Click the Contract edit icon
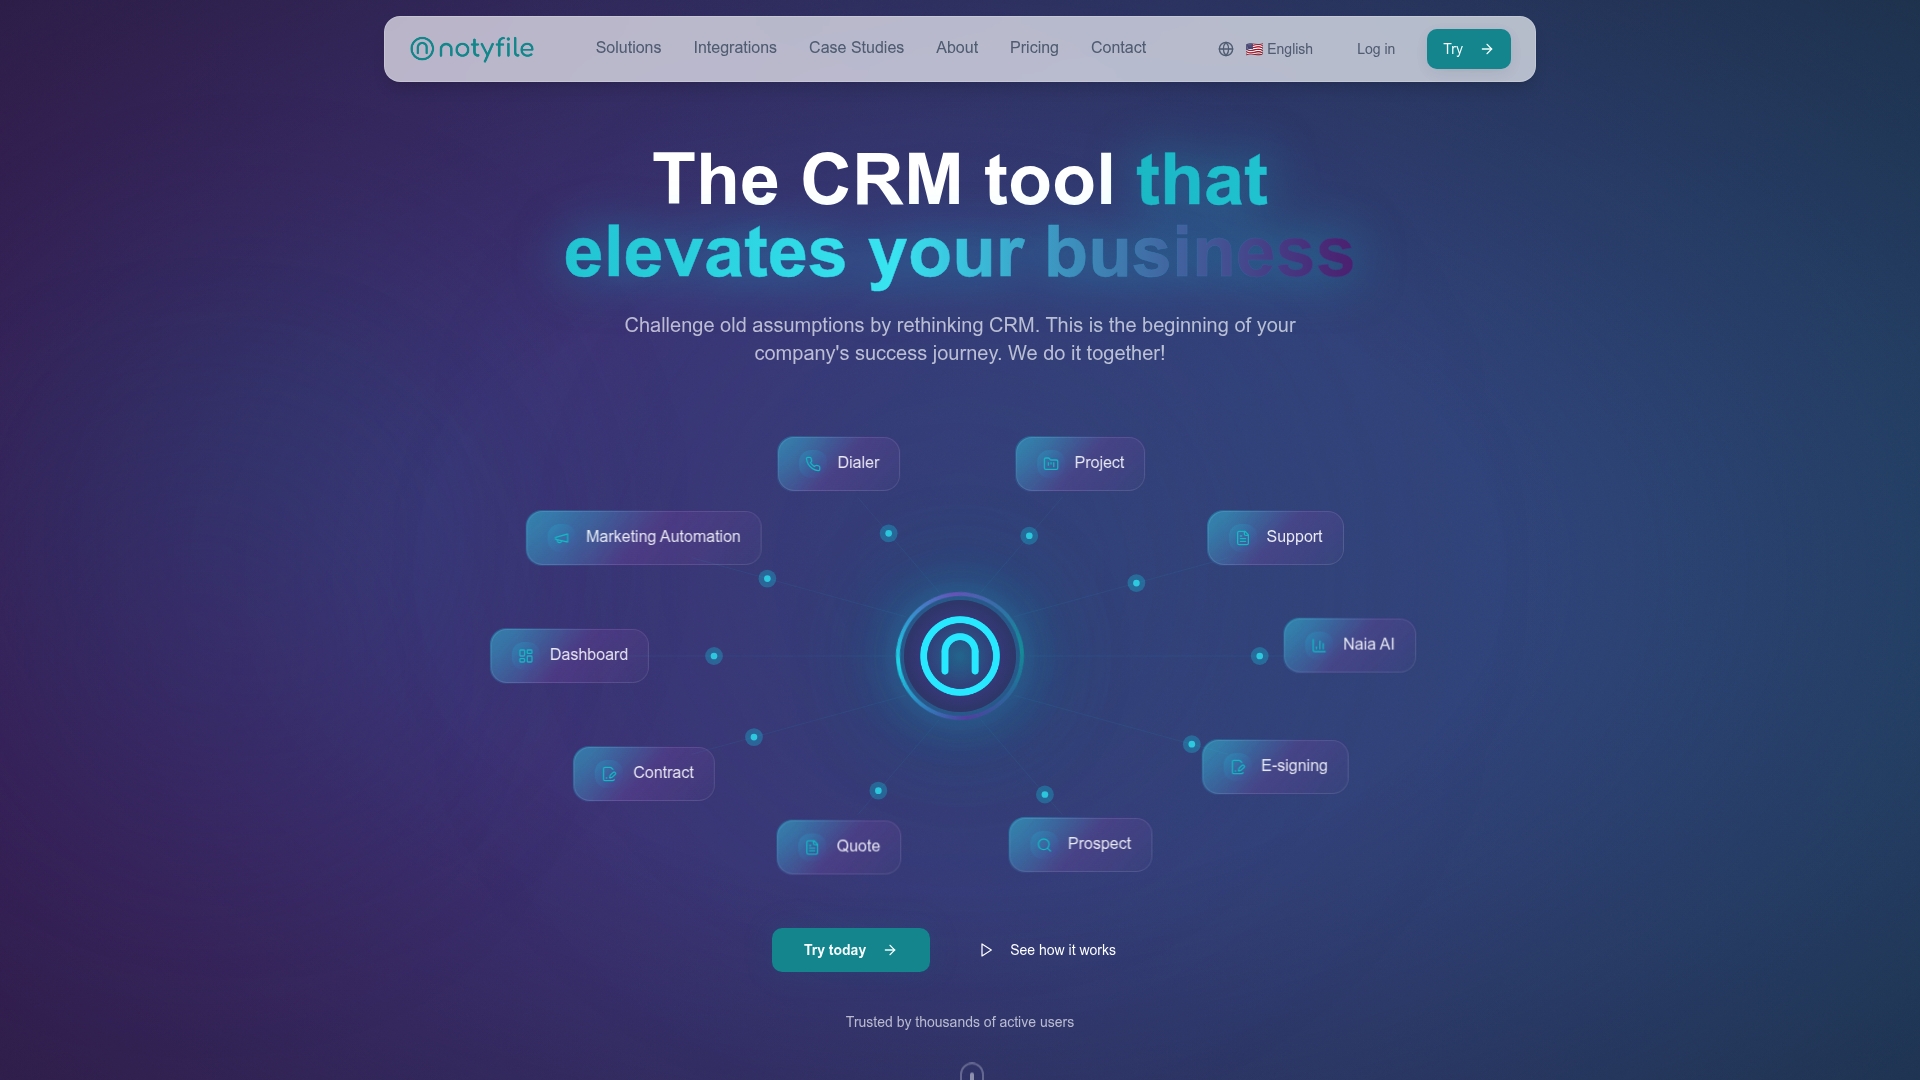1920x1080 pixels. 609,774
